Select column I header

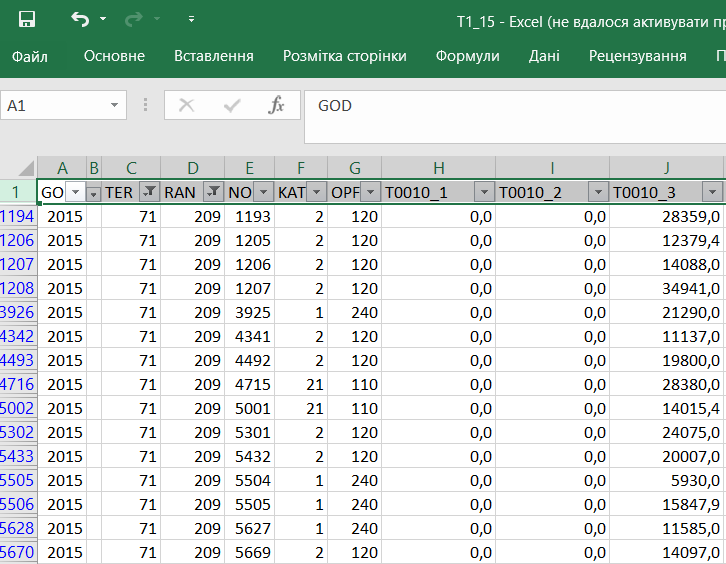pyautogui.click(x=552, y=168)
